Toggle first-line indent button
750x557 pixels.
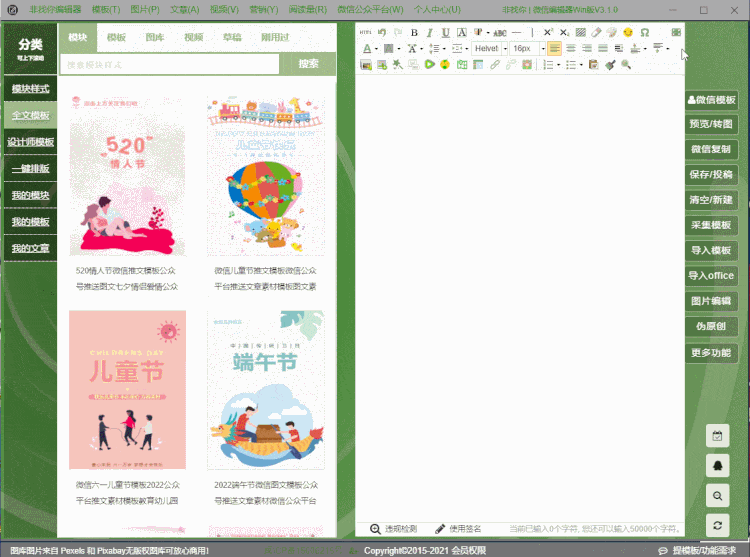(619, 48)
